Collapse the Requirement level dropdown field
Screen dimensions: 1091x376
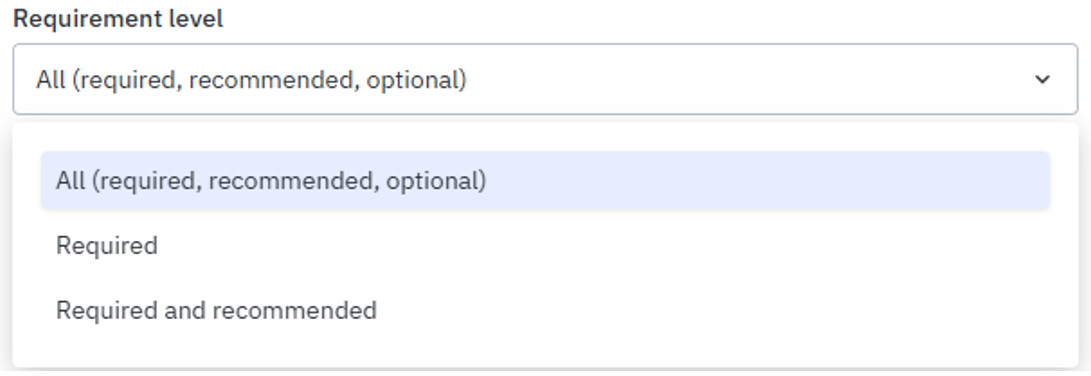[545, 79]
